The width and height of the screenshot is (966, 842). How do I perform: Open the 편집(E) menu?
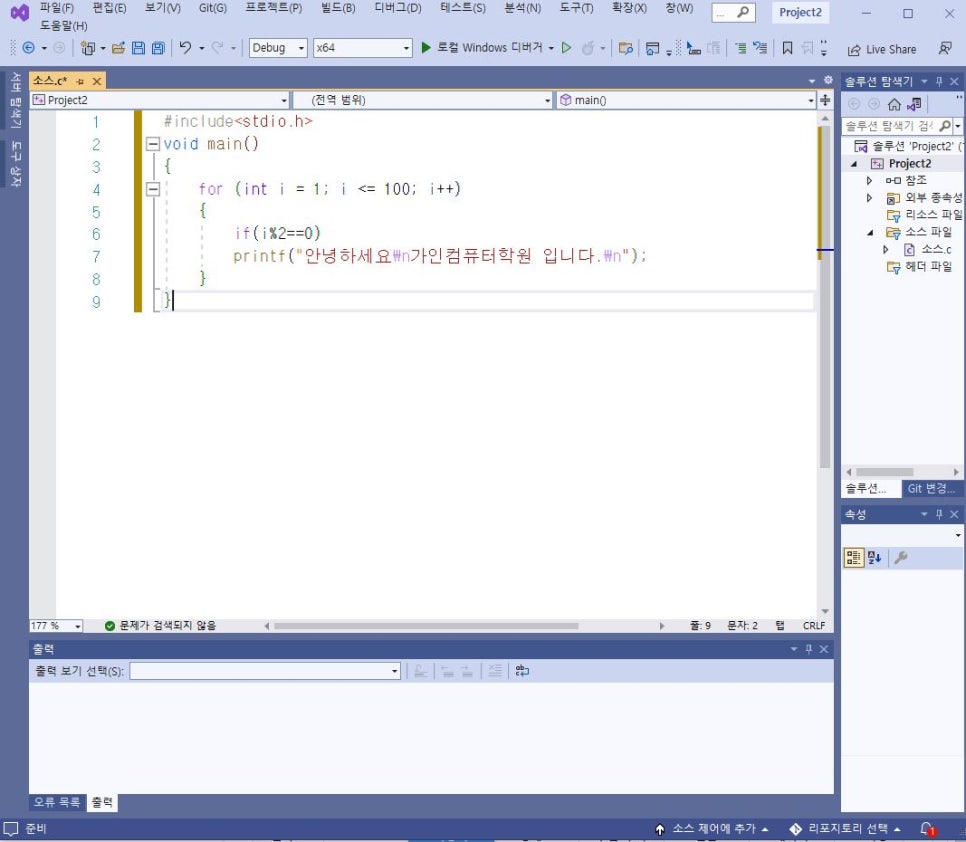[x=109, y=8]
